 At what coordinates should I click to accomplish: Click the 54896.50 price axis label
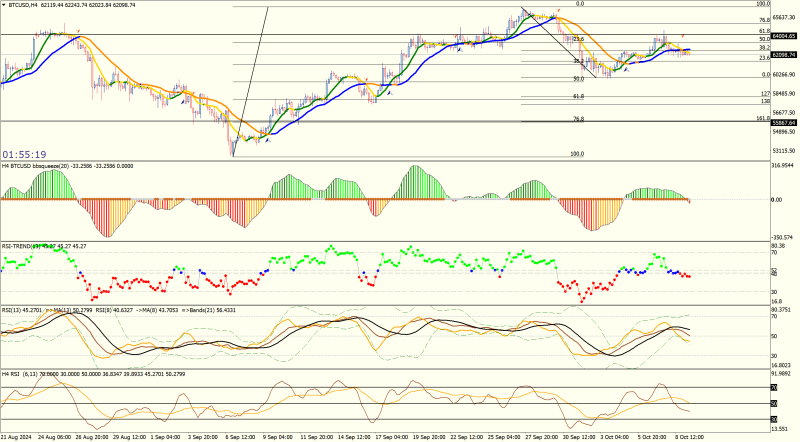click(784, 132)
